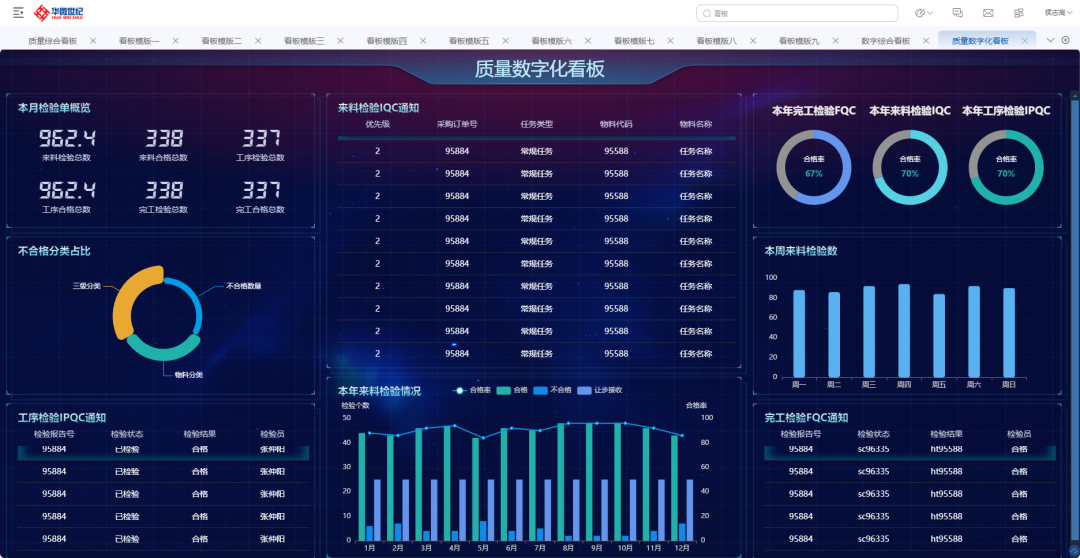Click 检验员 header in 工序检验IPQC通知

(x=273, y=434)
